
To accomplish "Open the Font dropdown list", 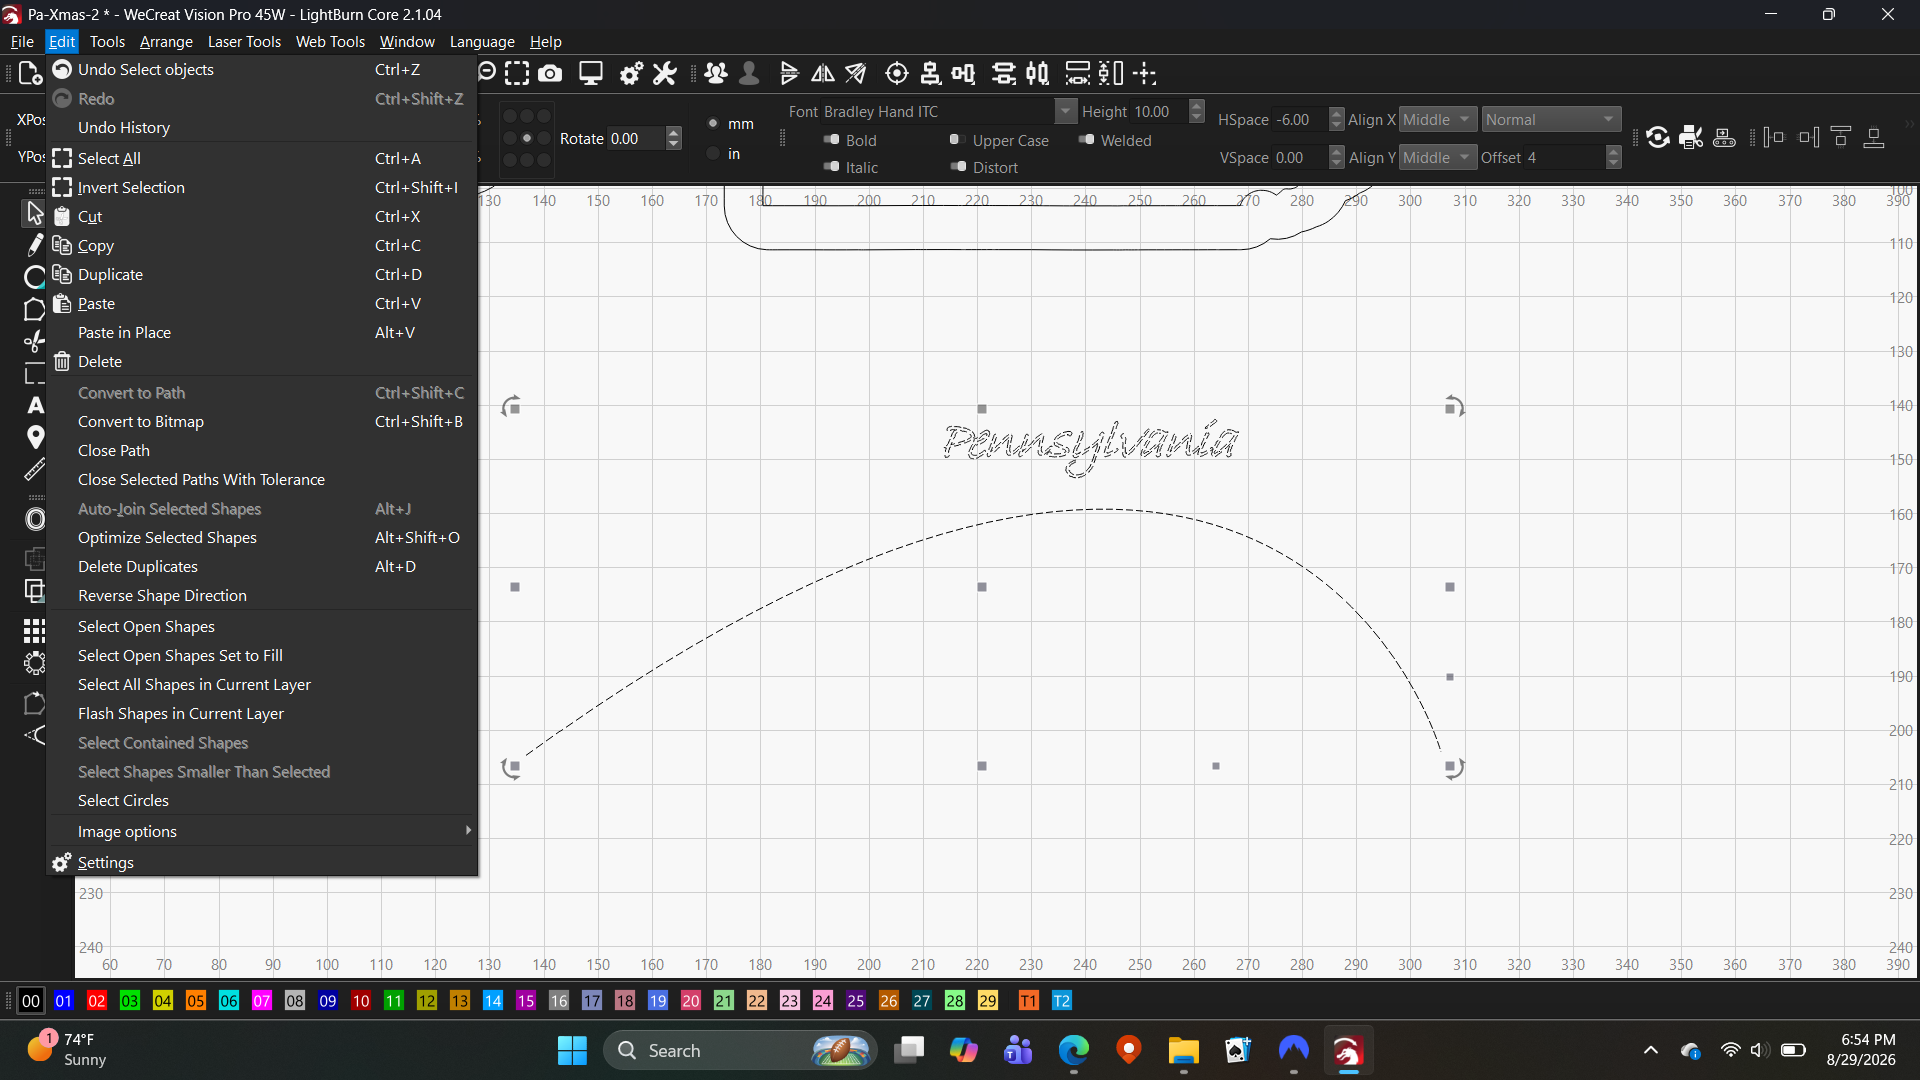I will click(x=1066, y=111).
